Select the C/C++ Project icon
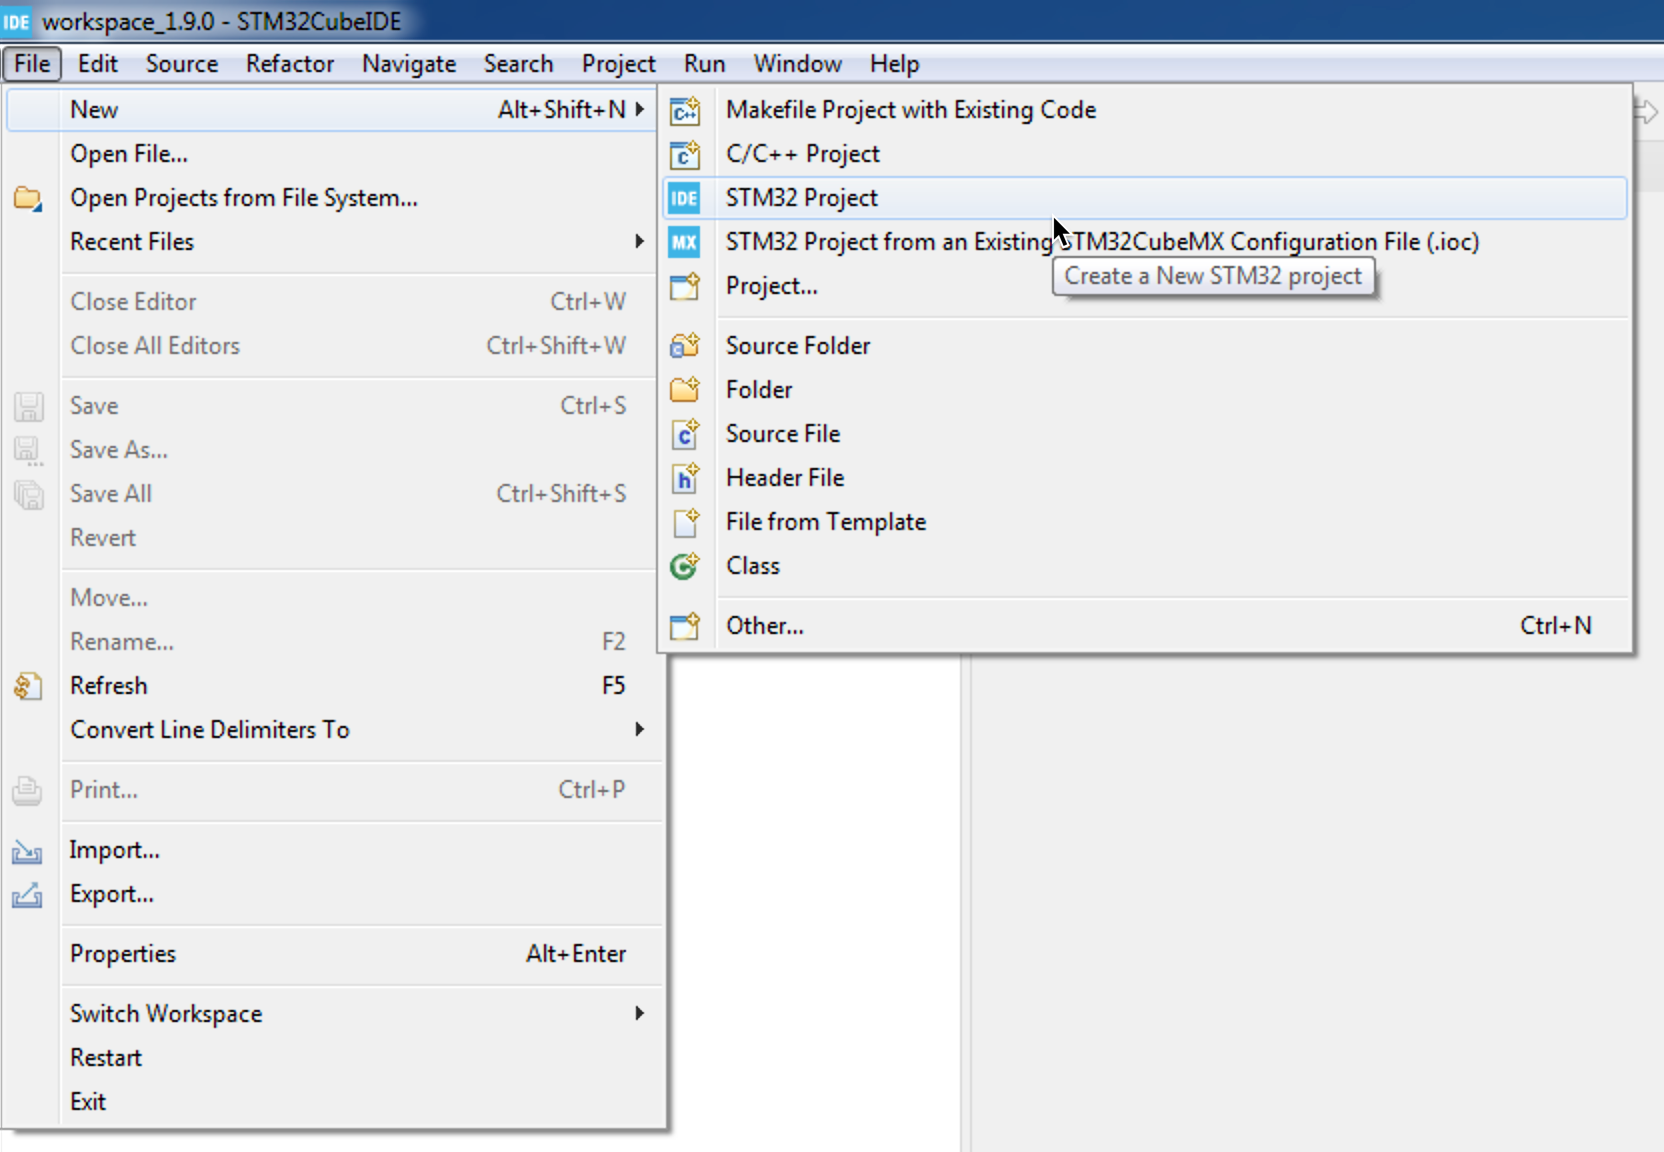This screenshot has width=1664, height=1152. 684,155
